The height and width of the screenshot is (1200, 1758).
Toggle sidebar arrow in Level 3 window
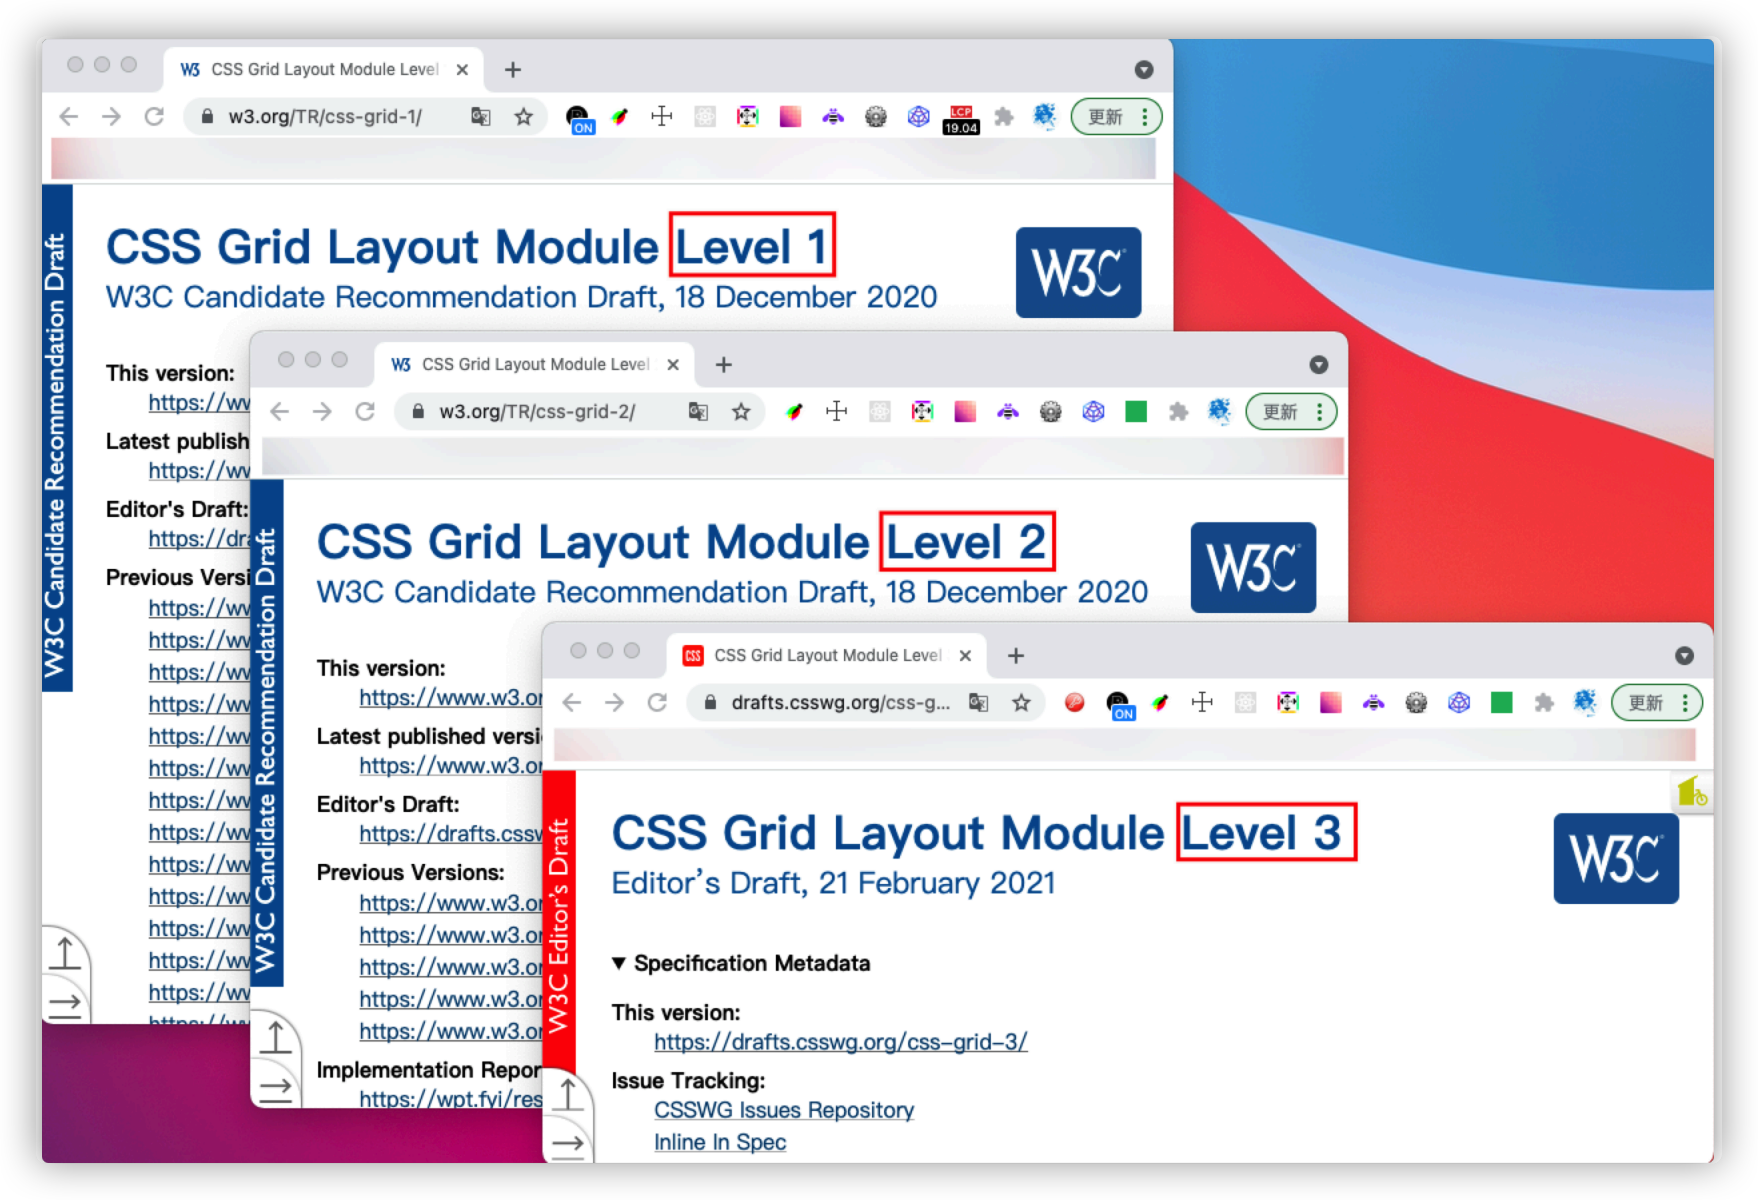[x=568, y=1143]
